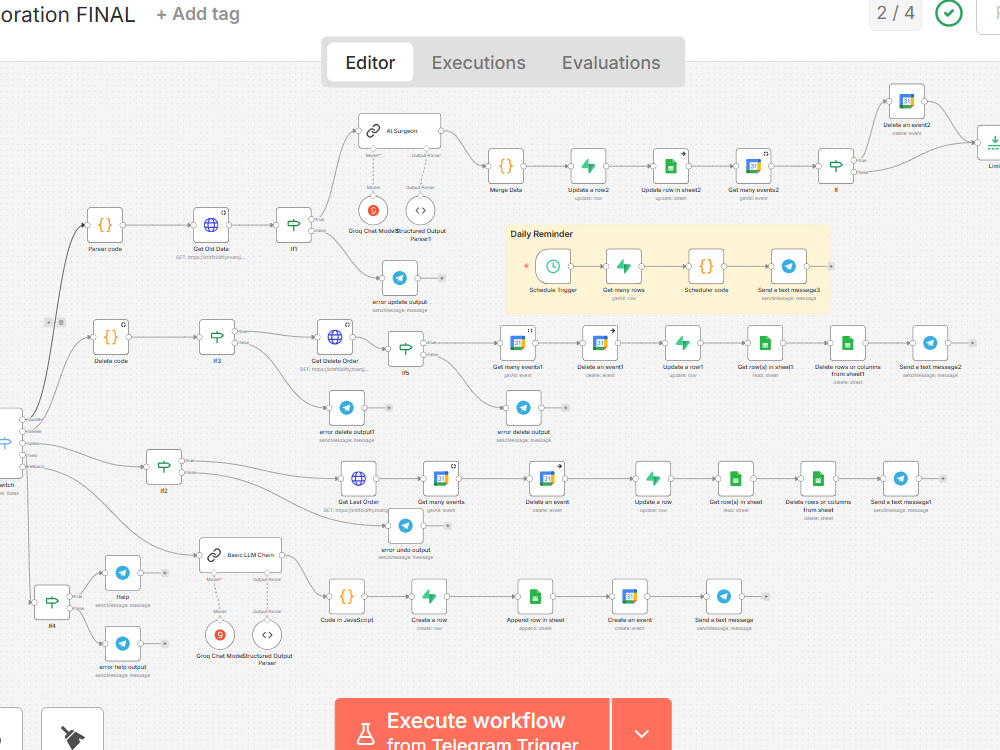Select the Send a text message Telegram node
The width and height of the screenshot is (1000, 750).
(x=724, y=596)
